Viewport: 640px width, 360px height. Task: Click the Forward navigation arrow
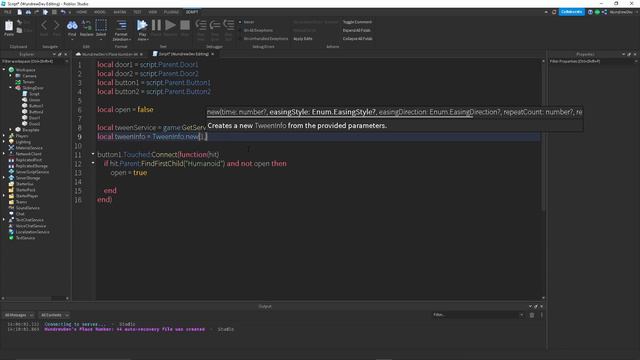click(56, 26)
